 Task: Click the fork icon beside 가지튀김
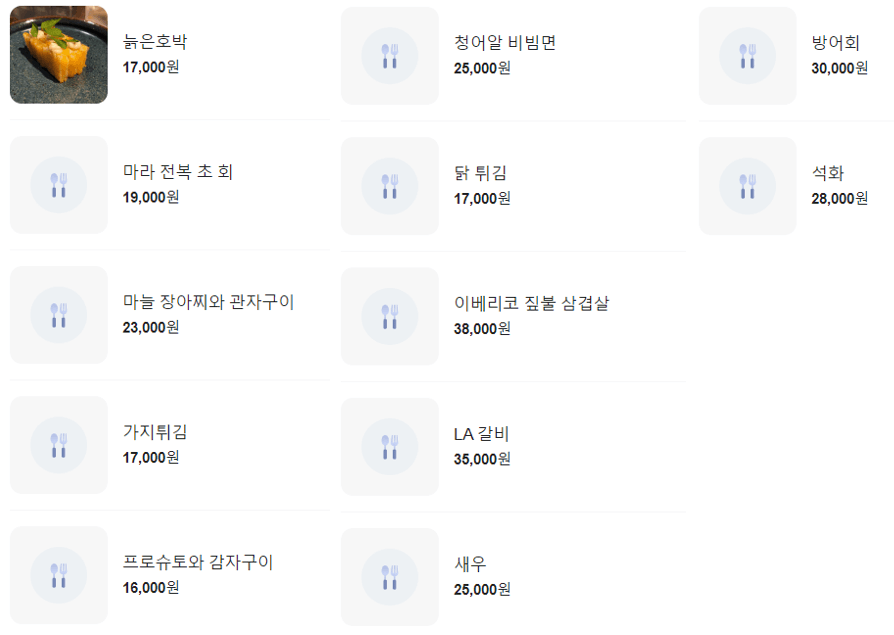click(x=59, y=446)
